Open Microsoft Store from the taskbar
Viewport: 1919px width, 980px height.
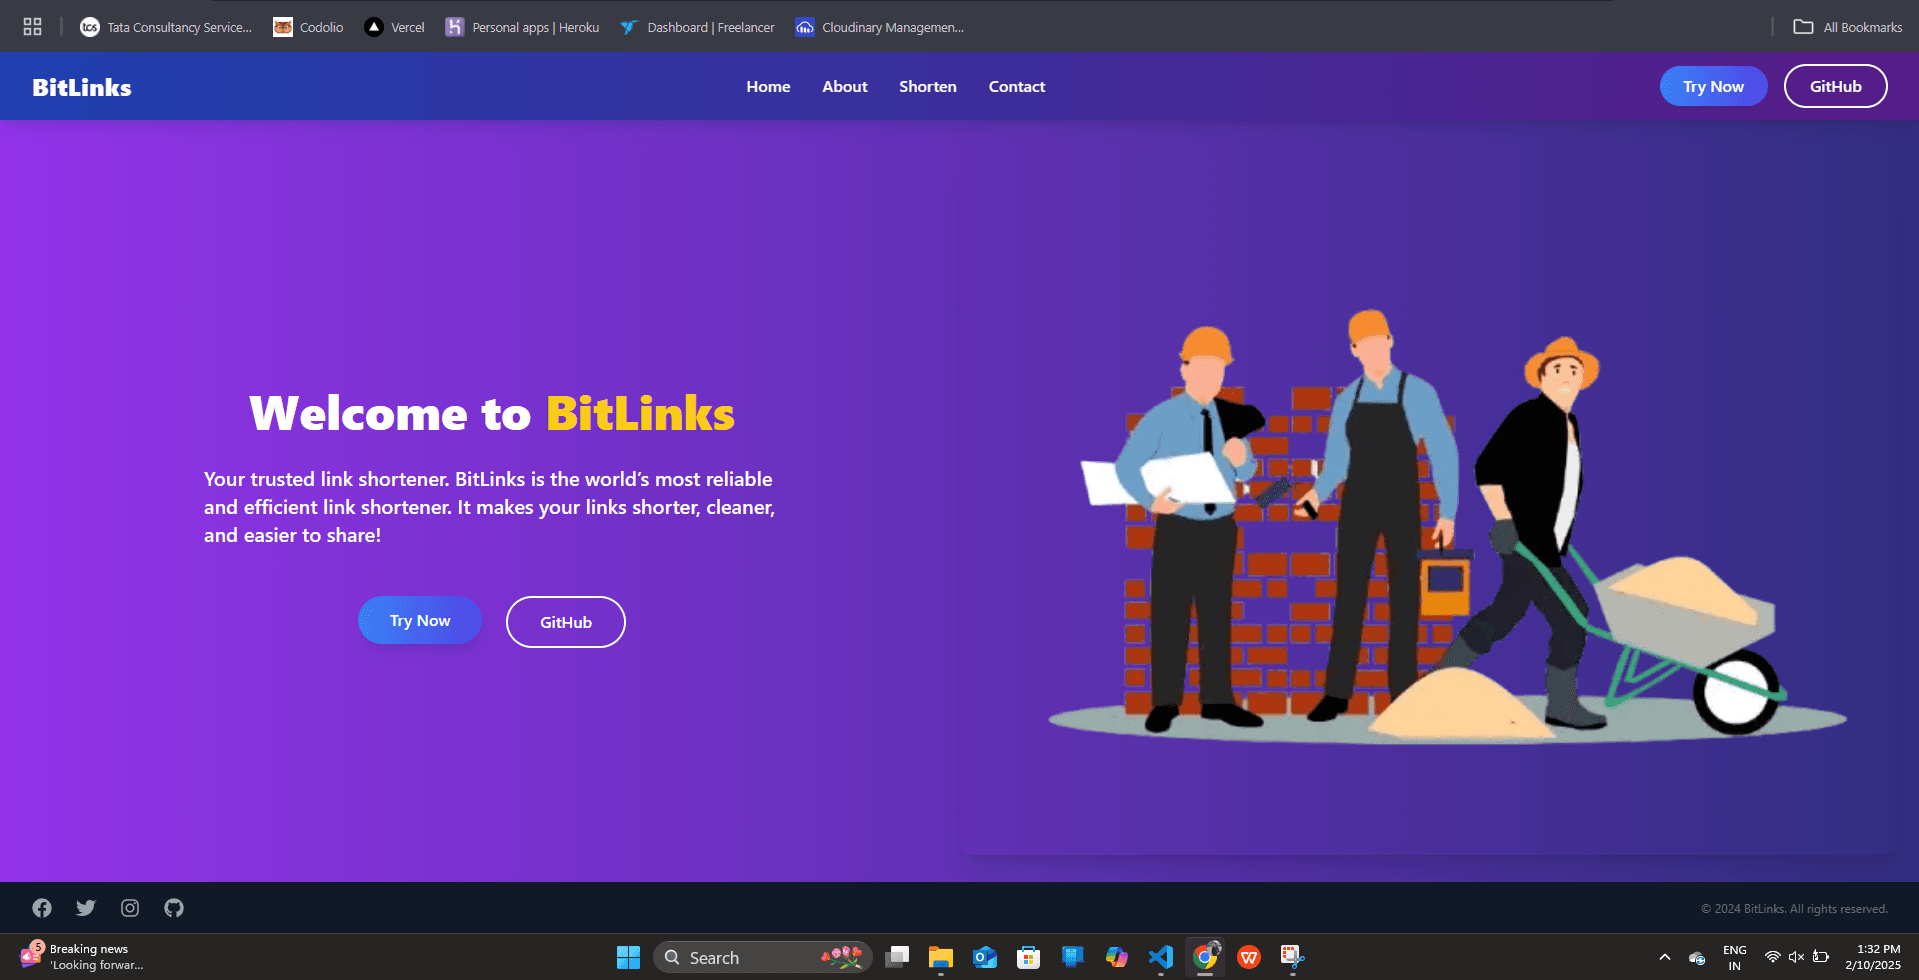(x=1028, y=957)
